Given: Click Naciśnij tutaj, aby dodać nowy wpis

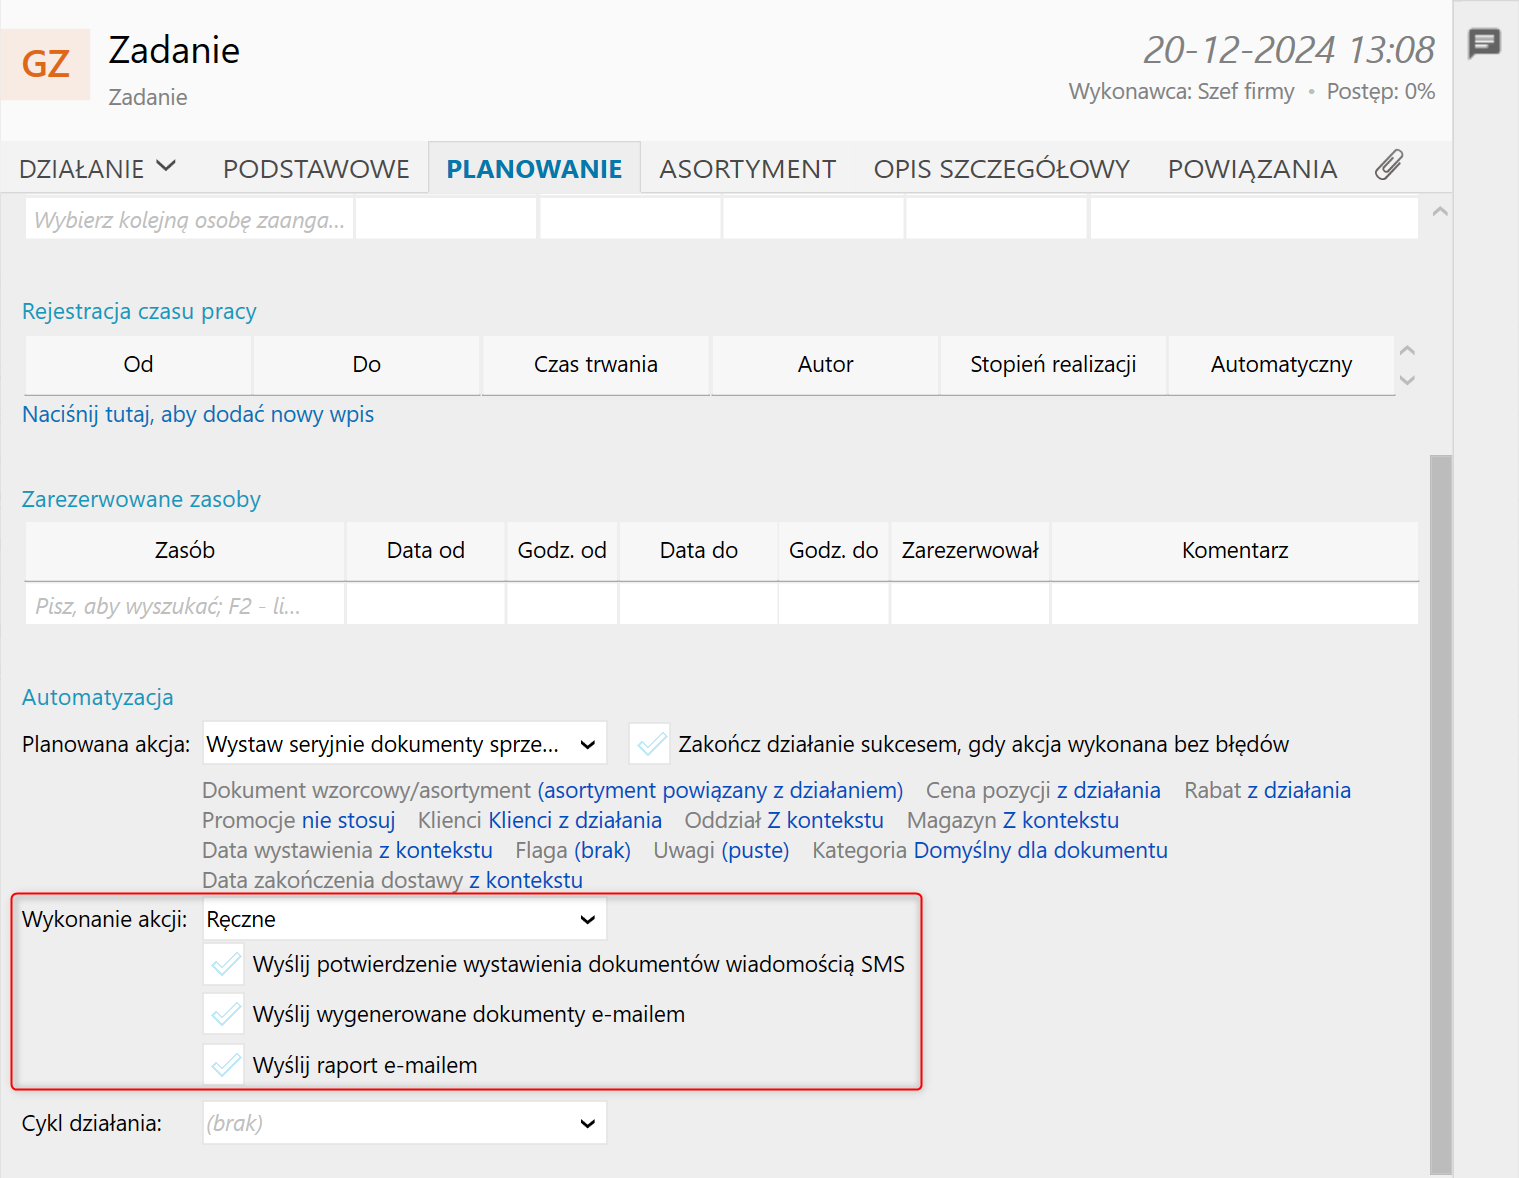Looking at the screenshot, I should [x=198, y=414].
